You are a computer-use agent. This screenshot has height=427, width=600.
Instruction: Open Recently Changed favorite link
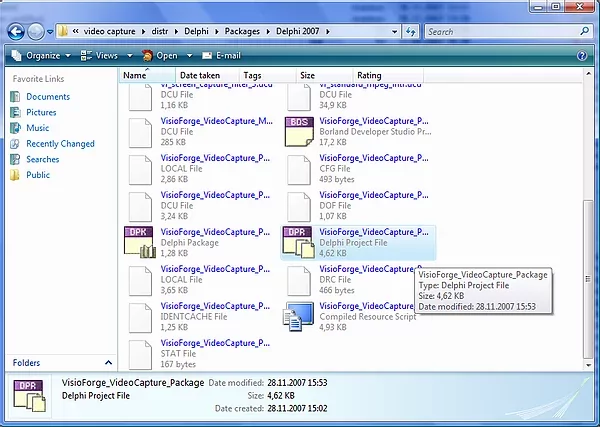[60, 144]
